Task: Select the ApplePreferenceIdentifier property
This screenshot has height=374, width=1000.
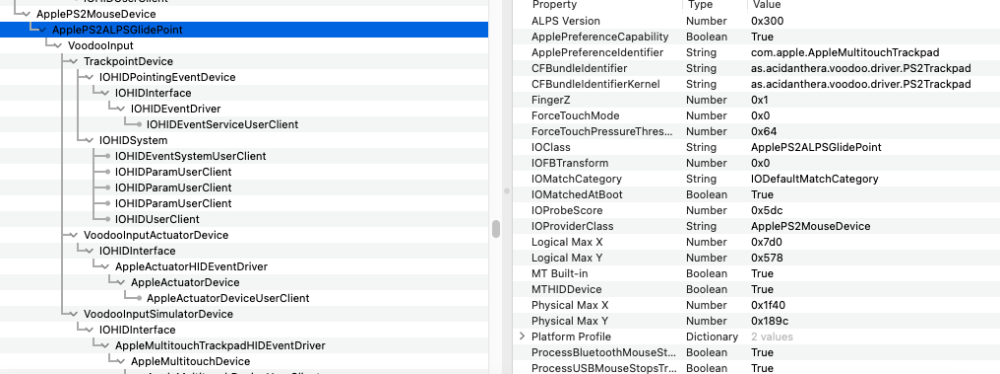Action: coord(597,52)
